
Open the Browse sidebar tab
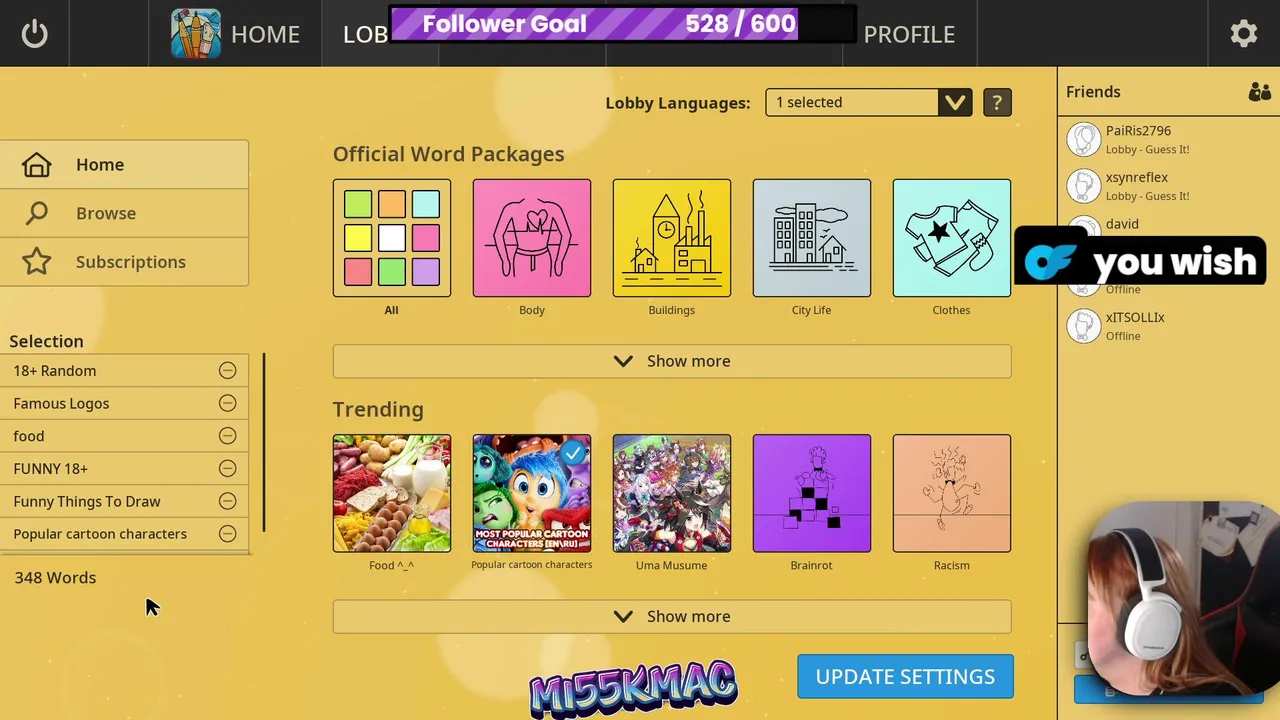point(124,213)
